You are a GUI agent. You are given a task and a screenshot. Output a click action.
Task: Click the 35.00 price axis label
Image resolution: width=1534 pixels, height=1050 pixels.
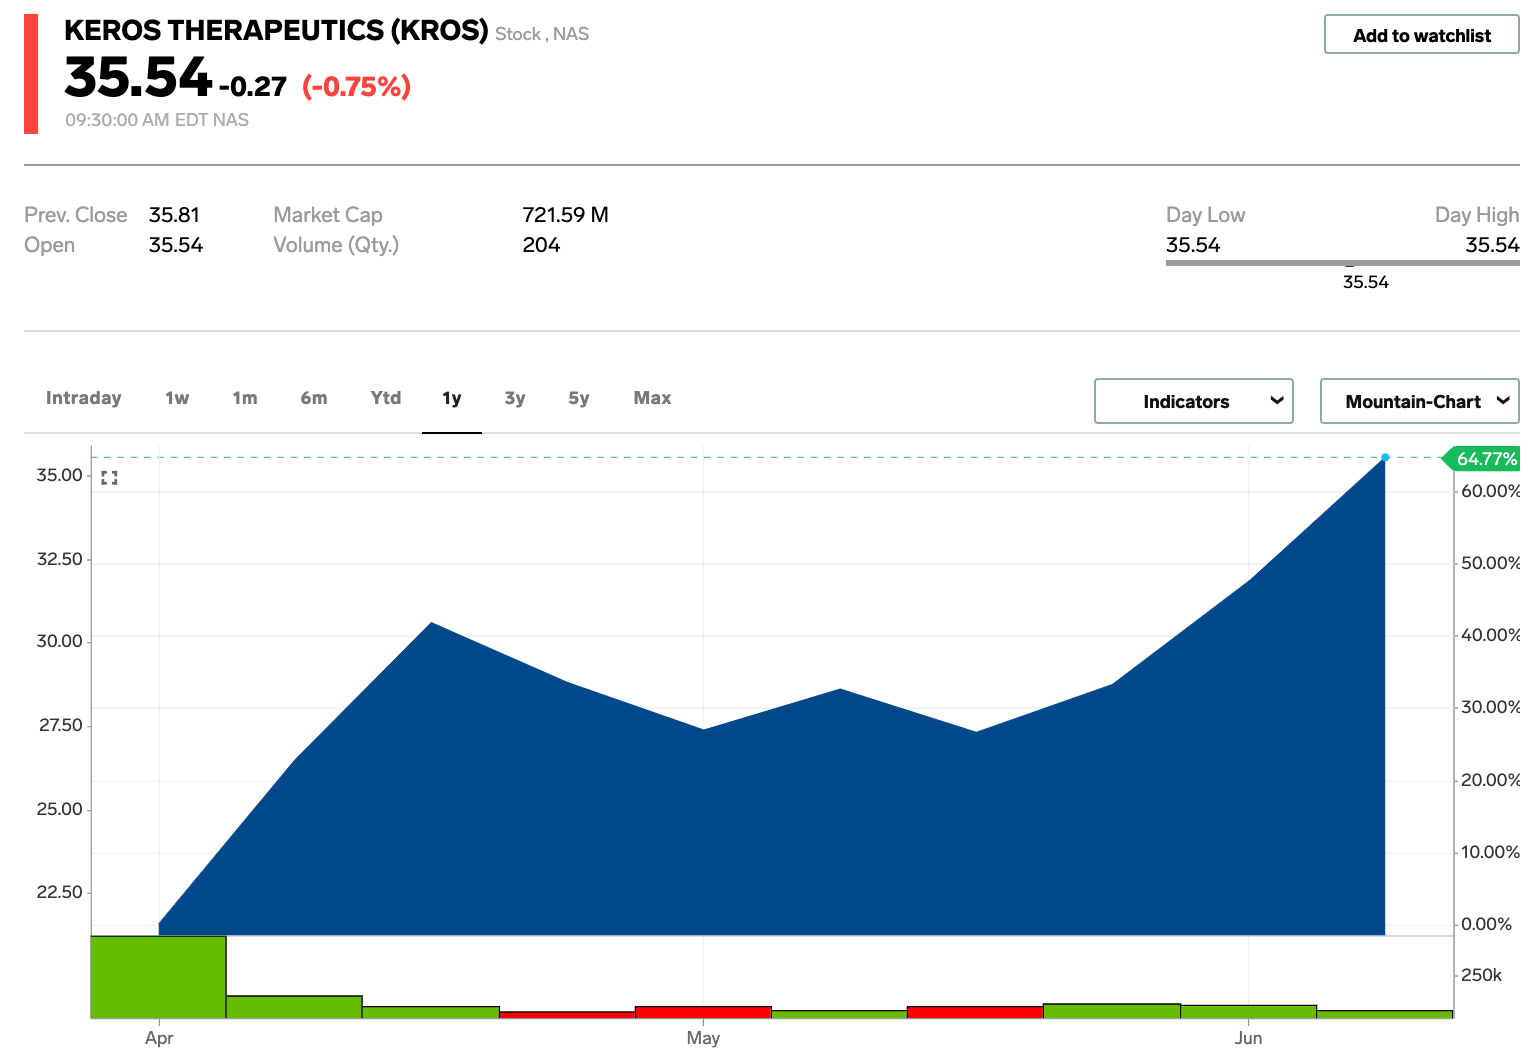coord(59,475)
